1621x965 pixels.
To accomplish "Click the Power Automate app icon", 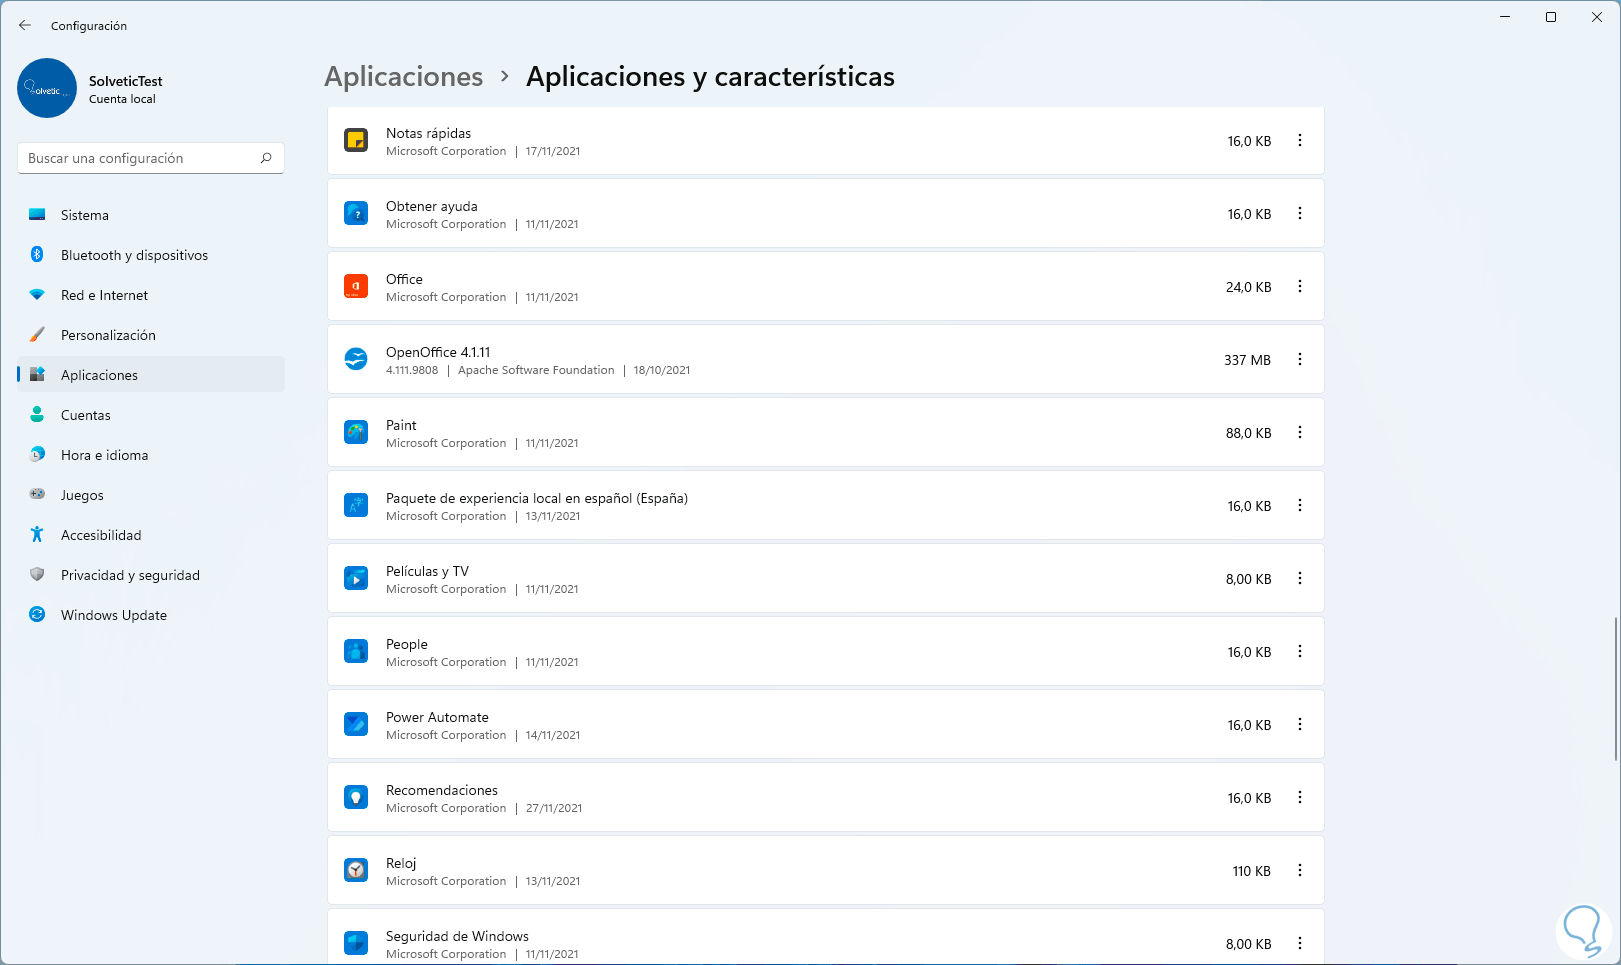I will [356, 724].
